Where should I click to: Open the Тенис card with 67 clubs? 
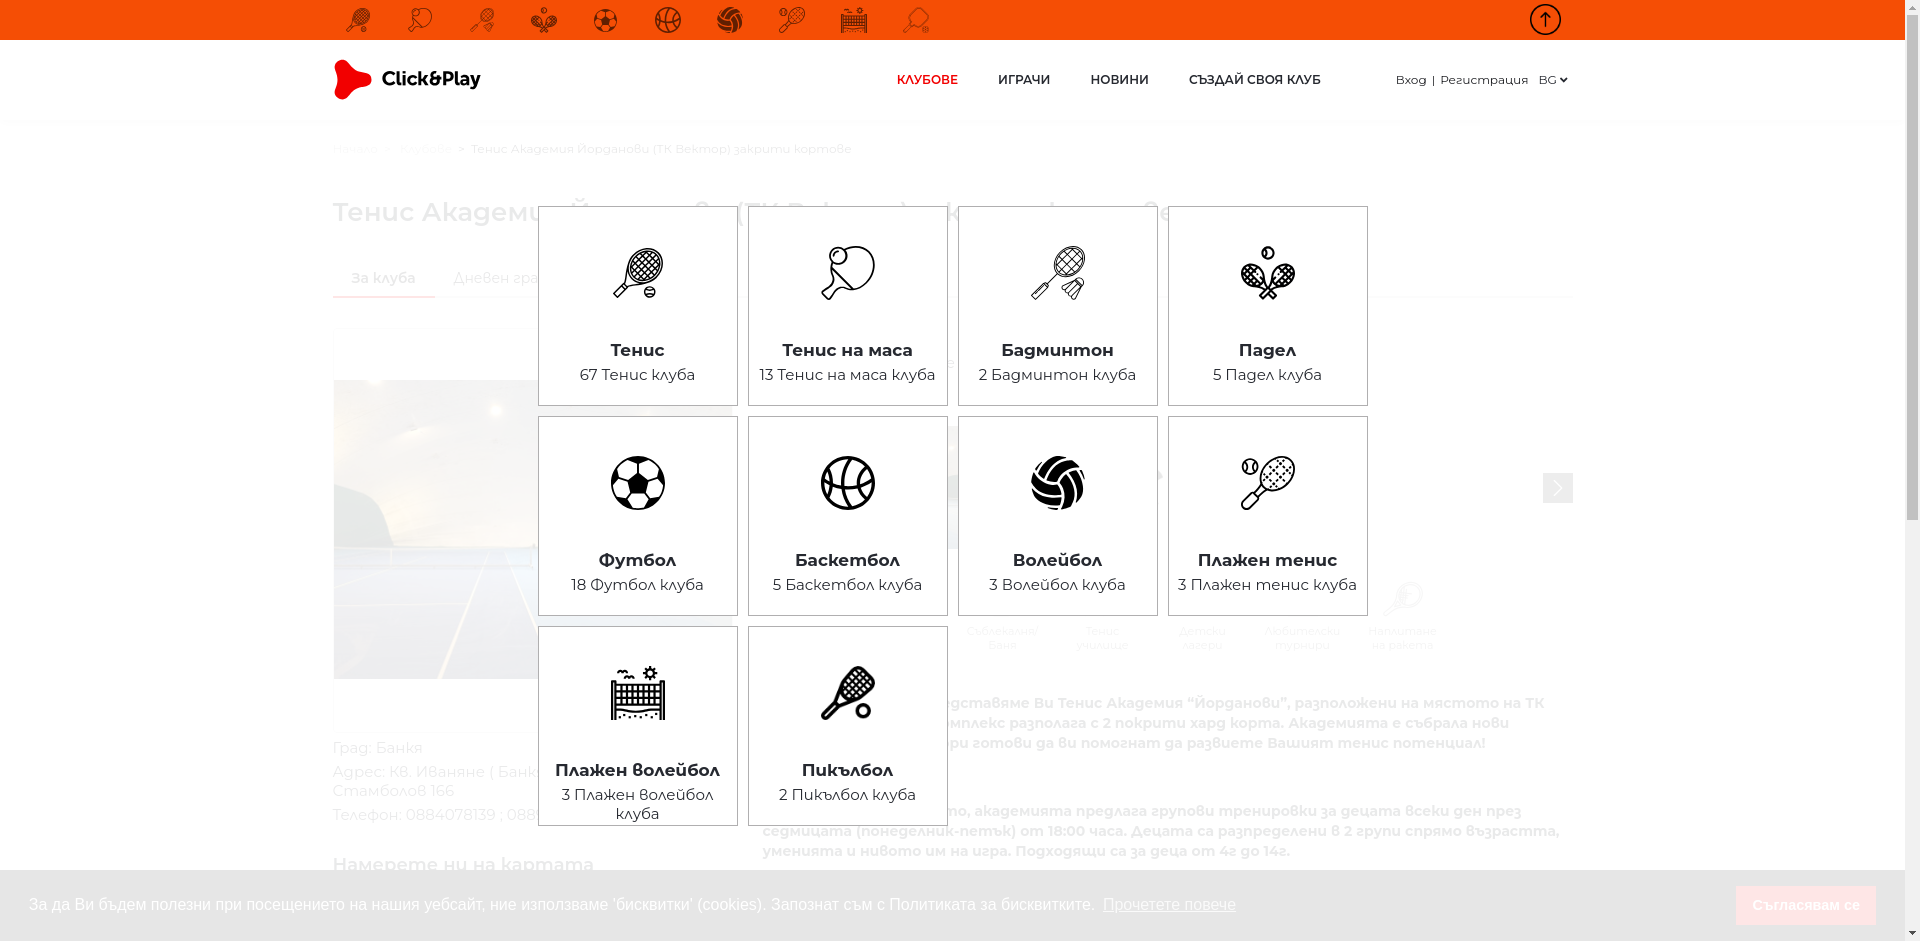pyautogui.click(x=637, y=306)
